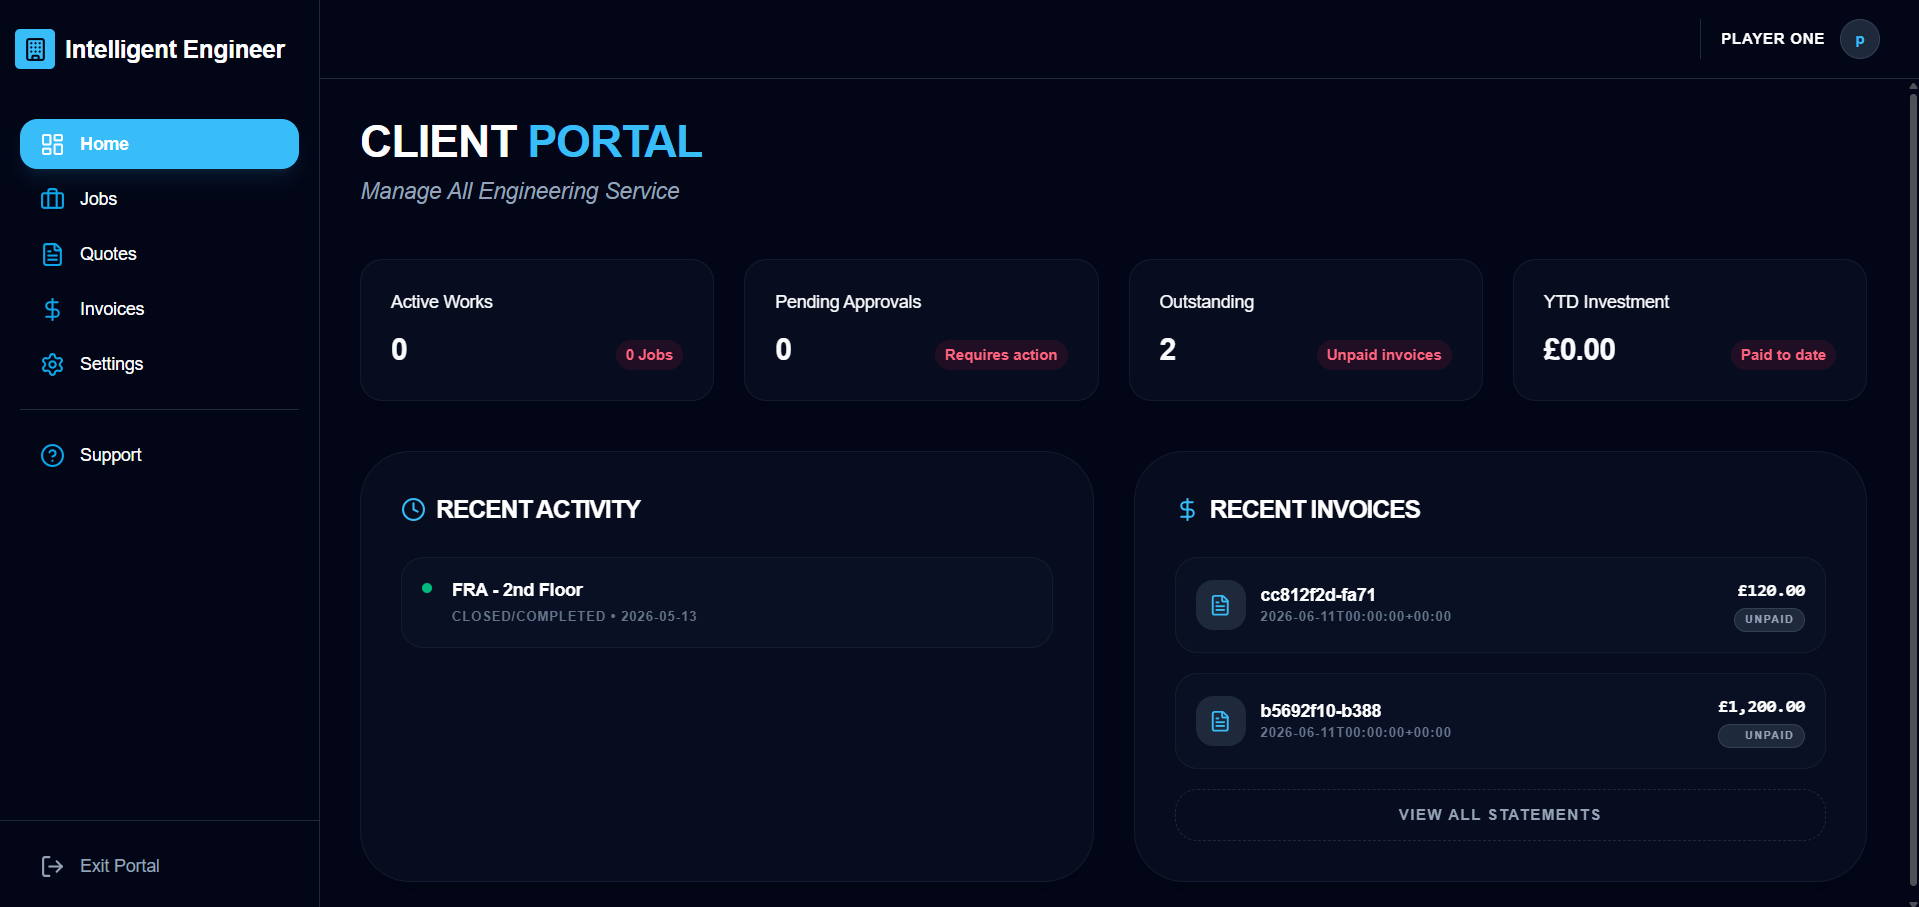The image size is (1919, 907).
Task: Click the document icon for invoice b5692f10-b388
Action: [1220, 721]
